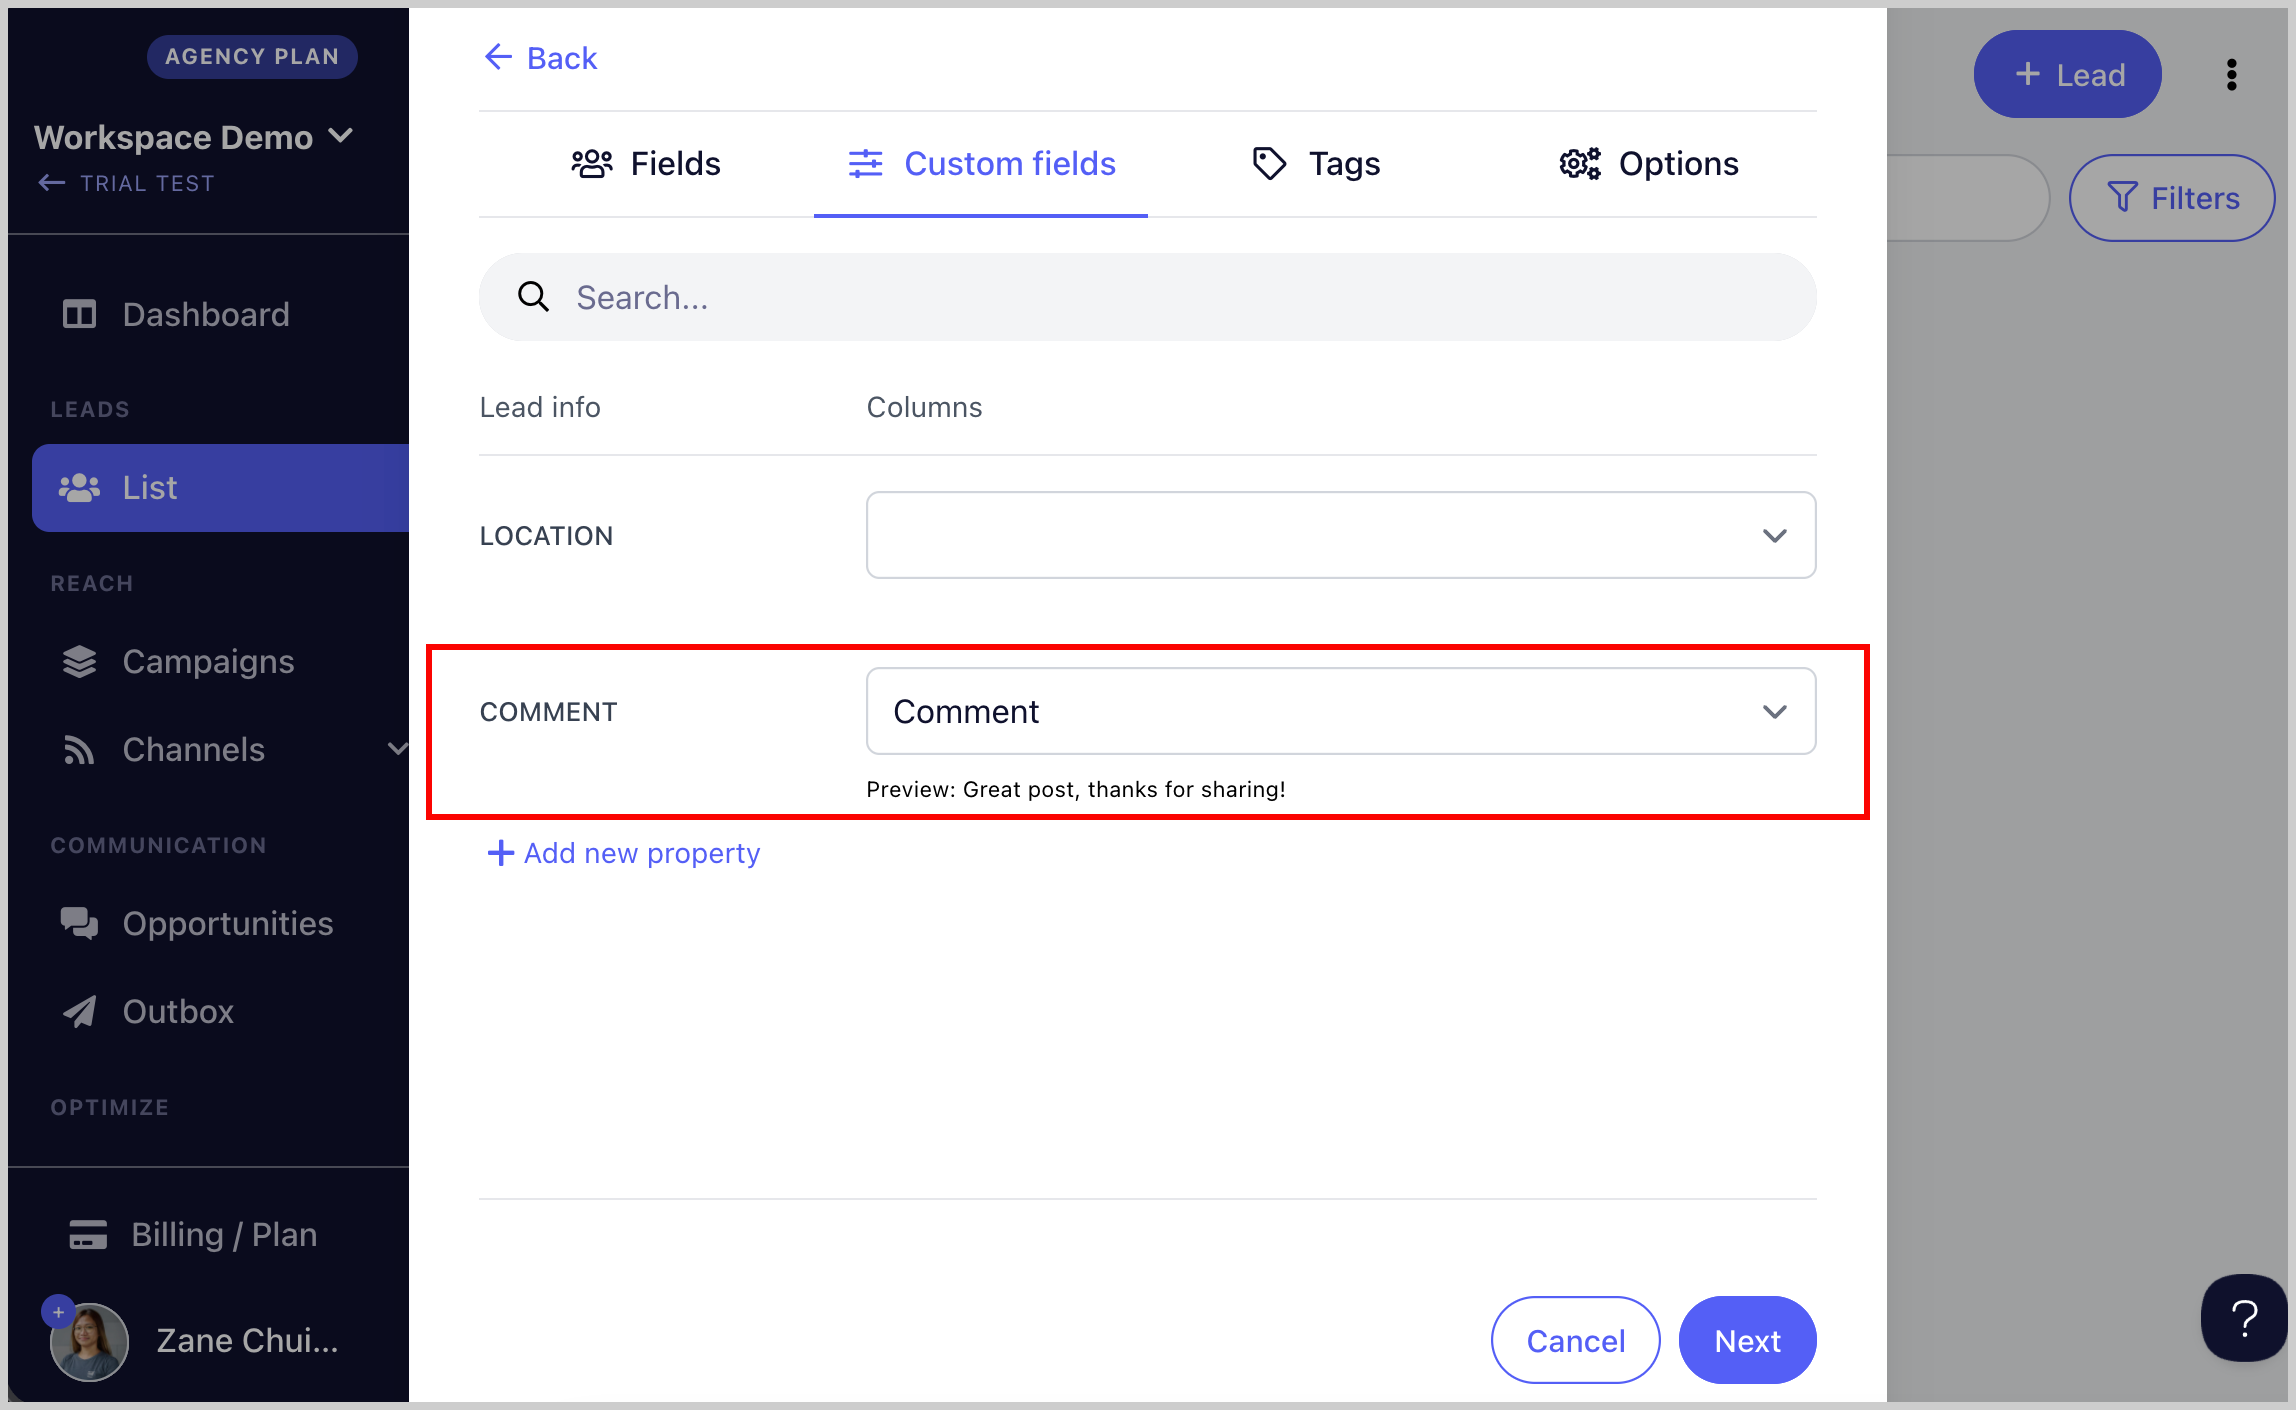The width and height of the screenshot is (2296, 1410).
Task: Switch to the Fields tab
Action: [x=646, y=163]
